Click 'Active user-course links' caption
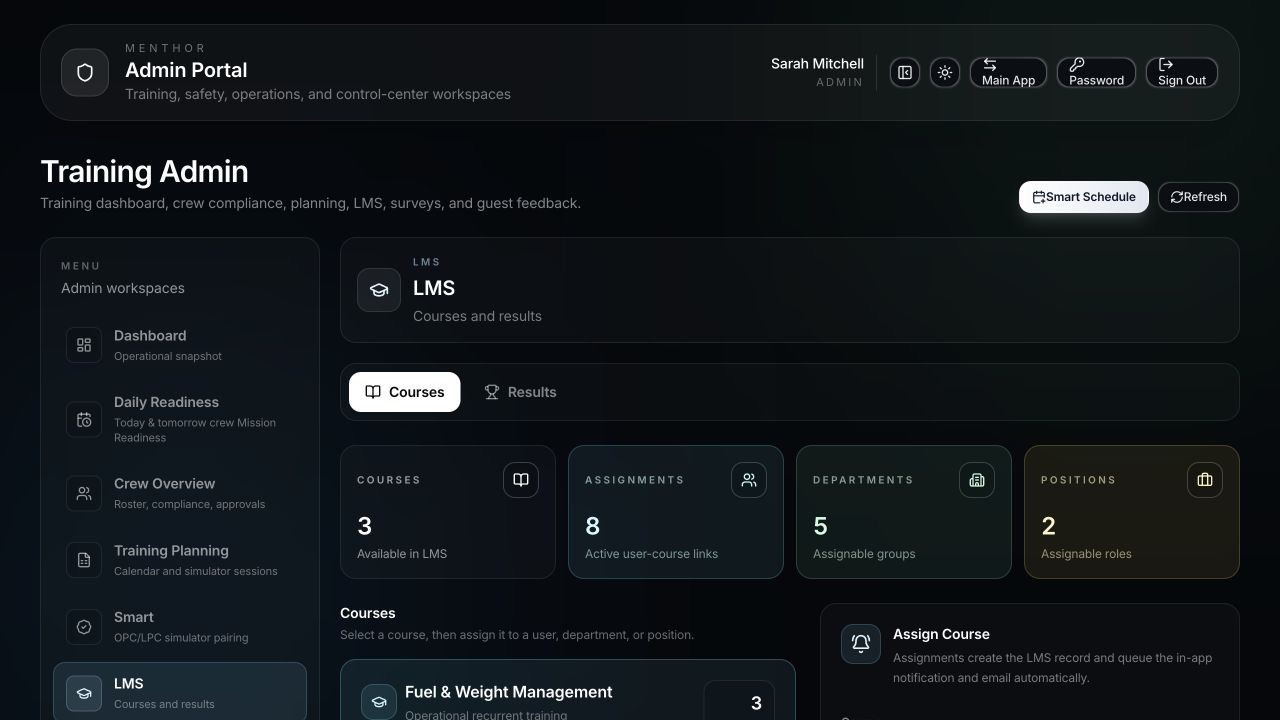Image resolution: width=1280 pixels, height=720 pixels. click(651, 554)
